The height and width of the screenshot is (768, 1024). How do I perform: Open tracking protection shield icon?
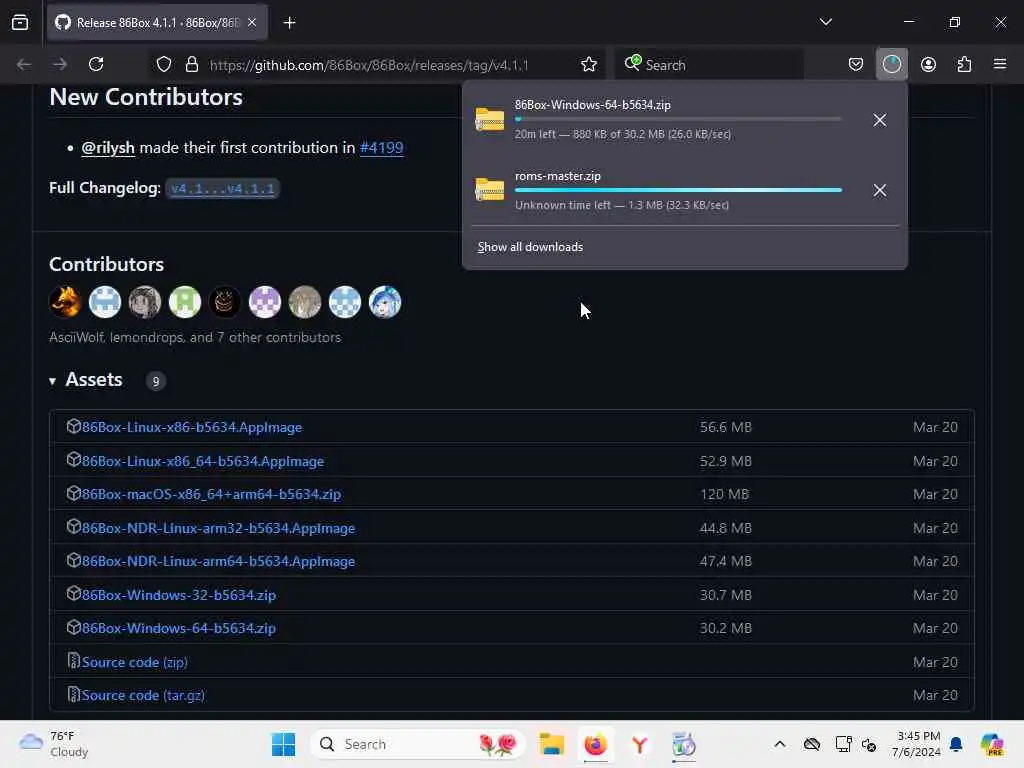click(164, 65)
